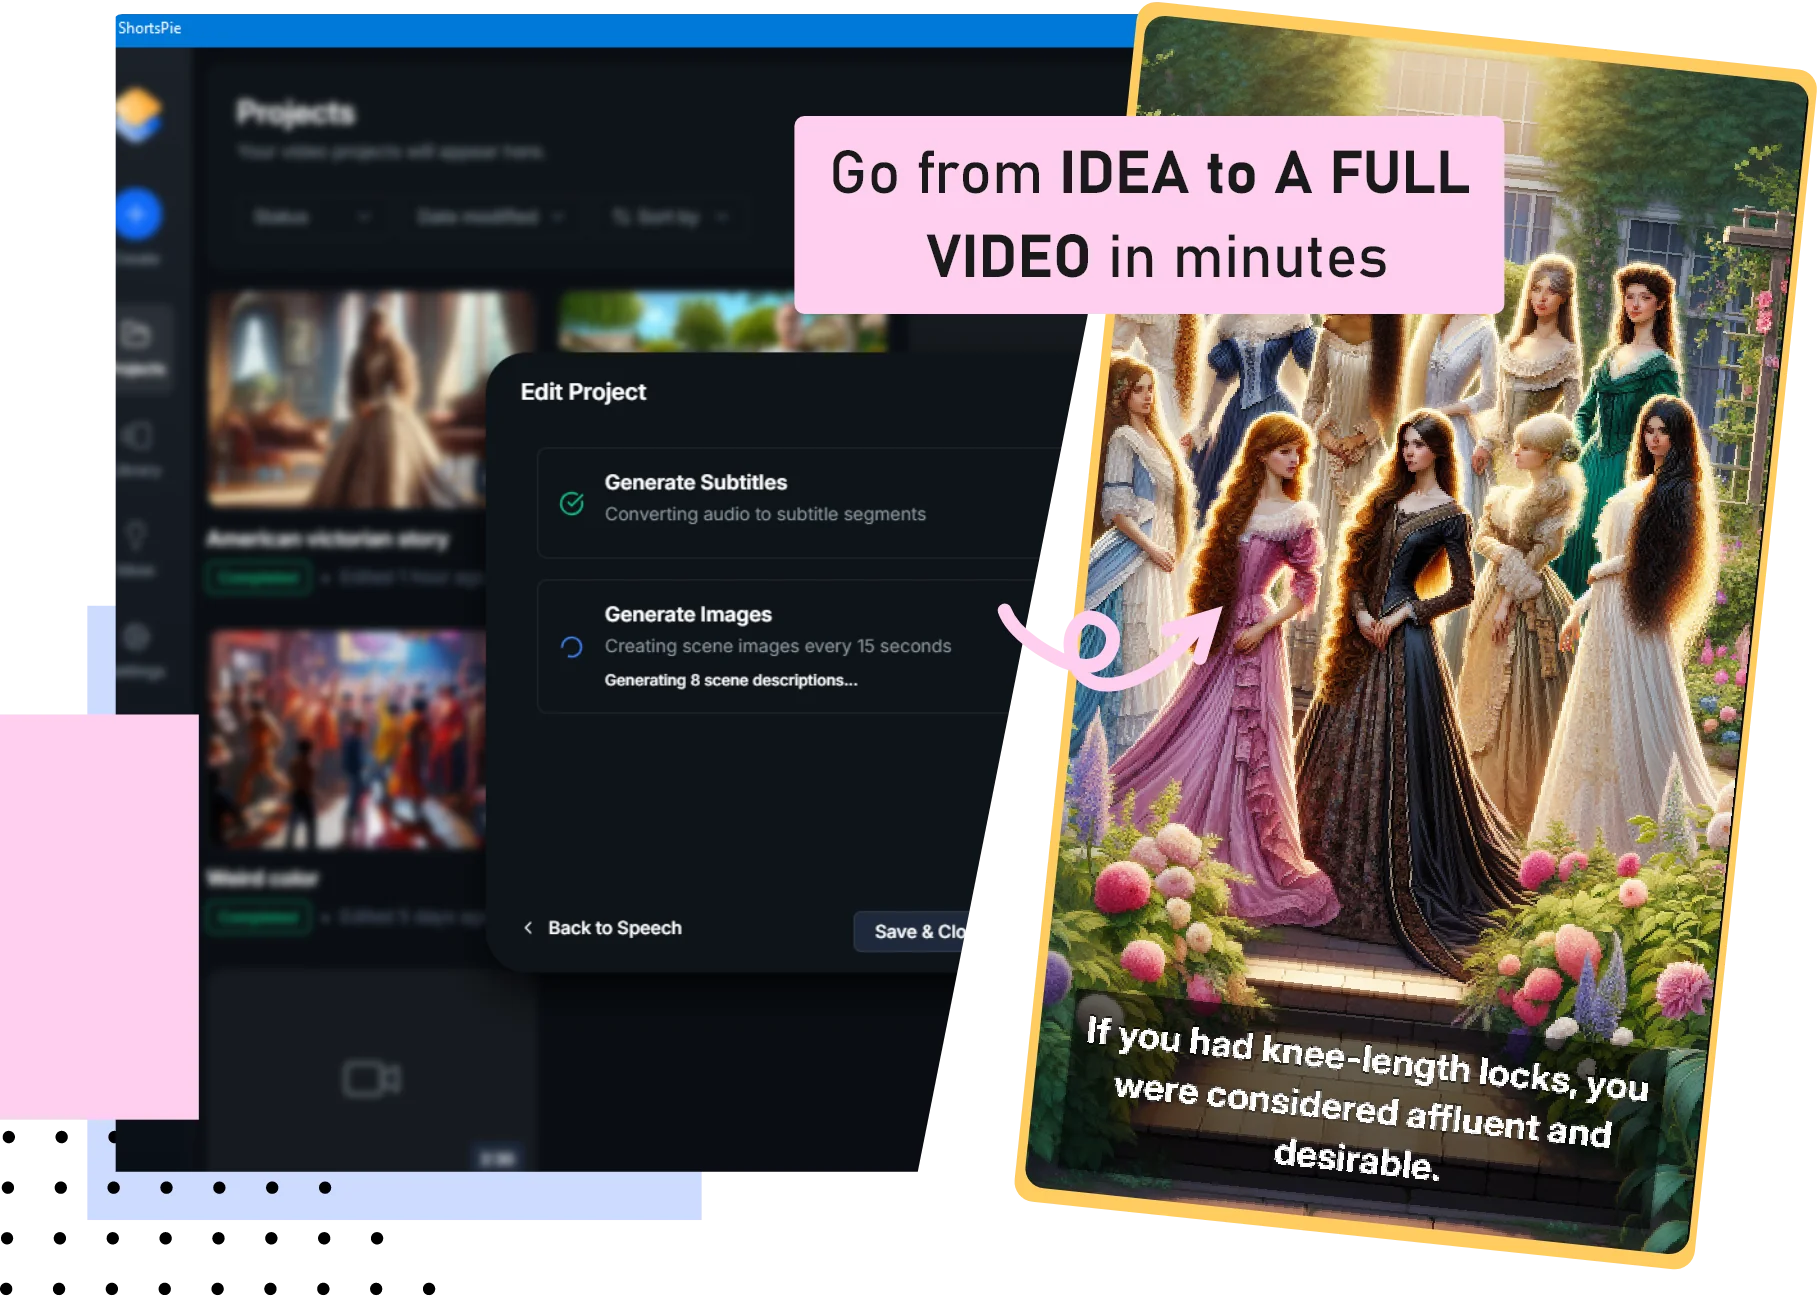Expand the Status filter dropdown
The height and width of the screenshot is (1296, 1819).
(310, 217)
